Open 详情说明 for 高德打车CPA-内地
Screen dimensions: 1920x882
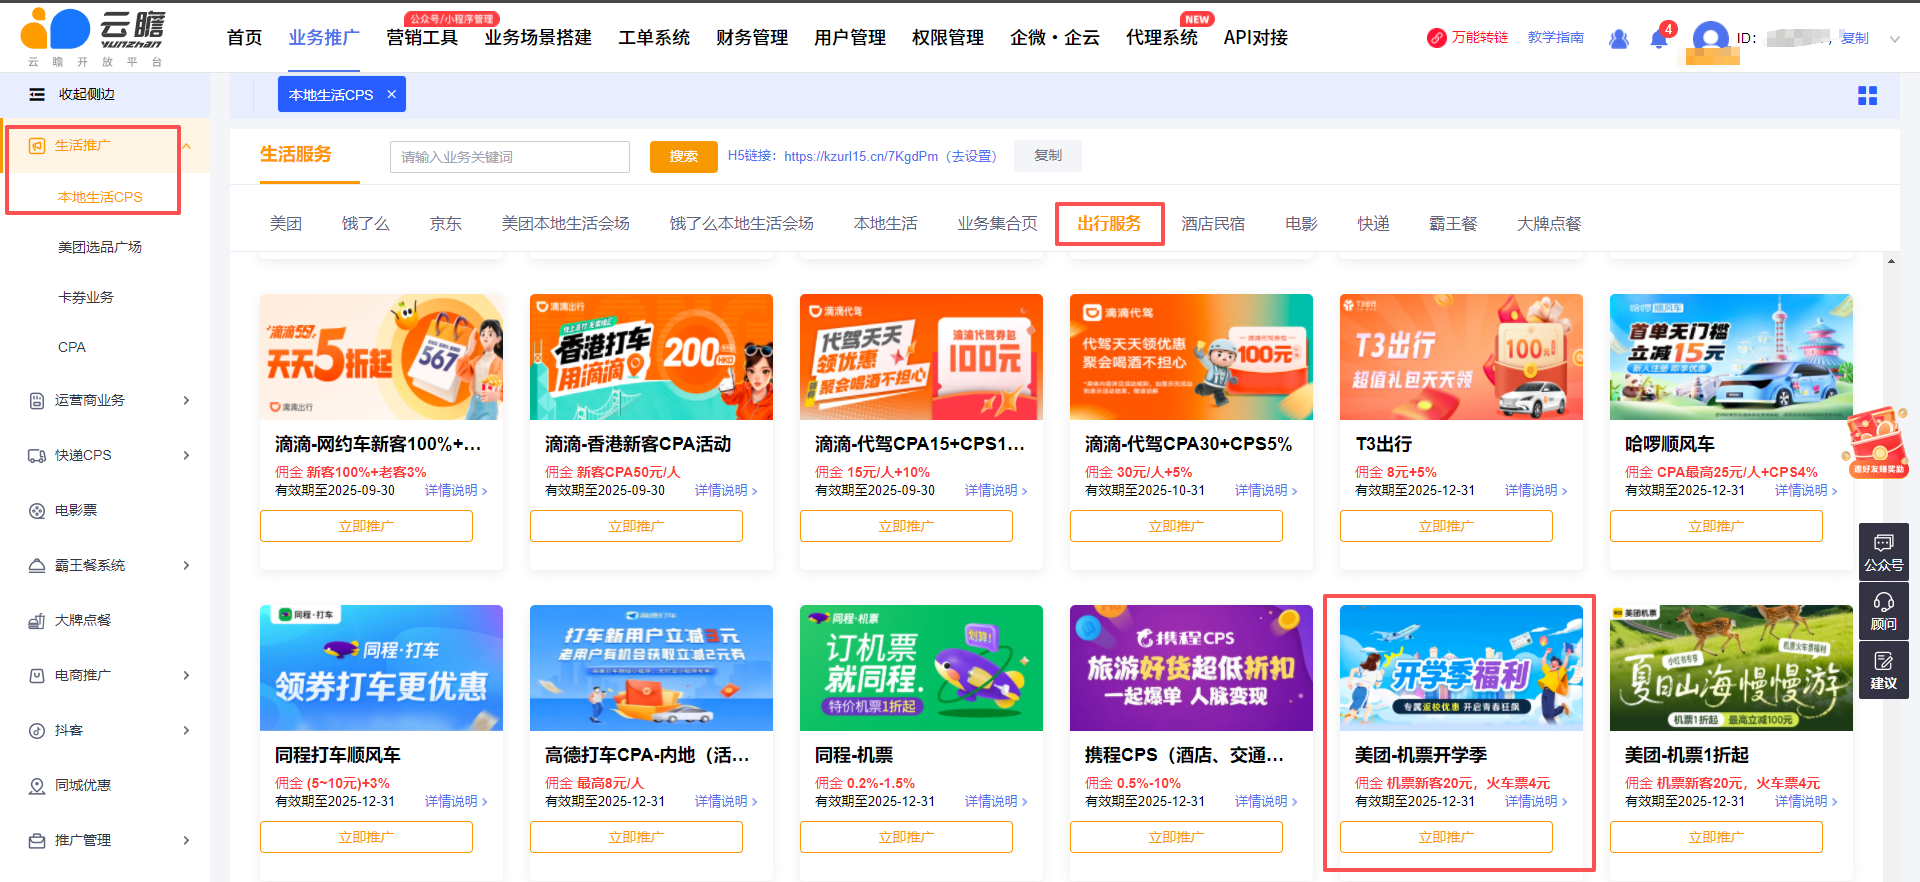pyautogui.click(x=726, y=801)
